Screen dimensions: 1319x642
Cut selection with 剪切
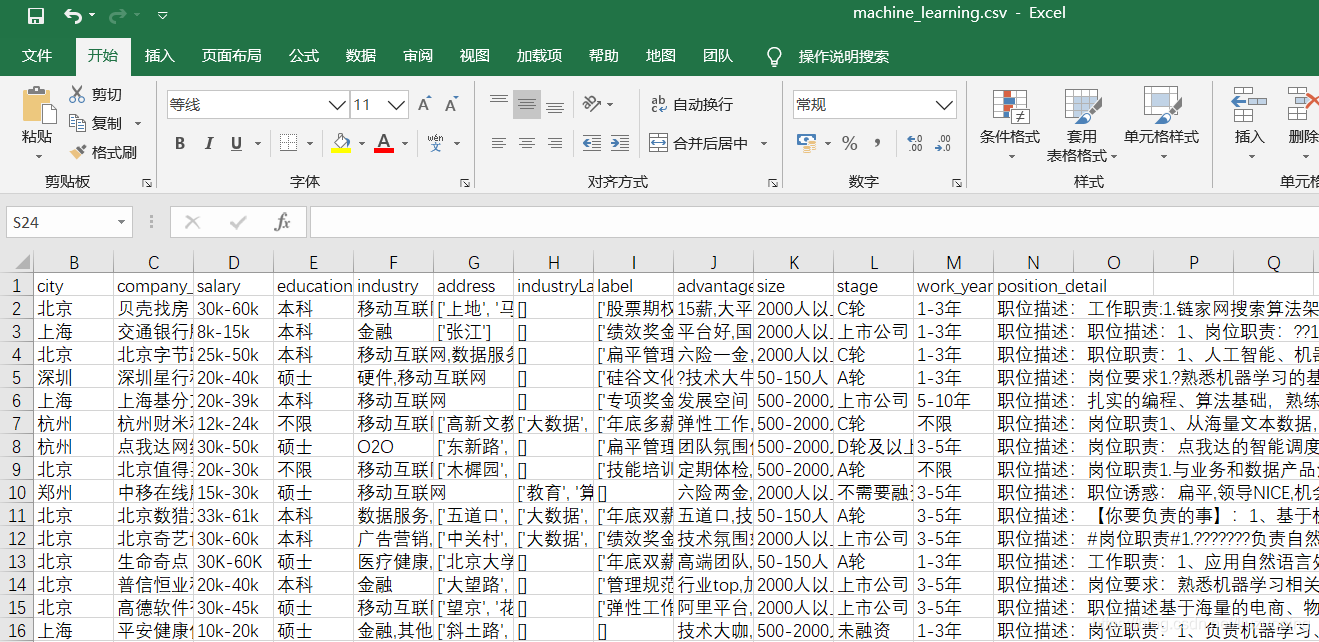point(96,94)
